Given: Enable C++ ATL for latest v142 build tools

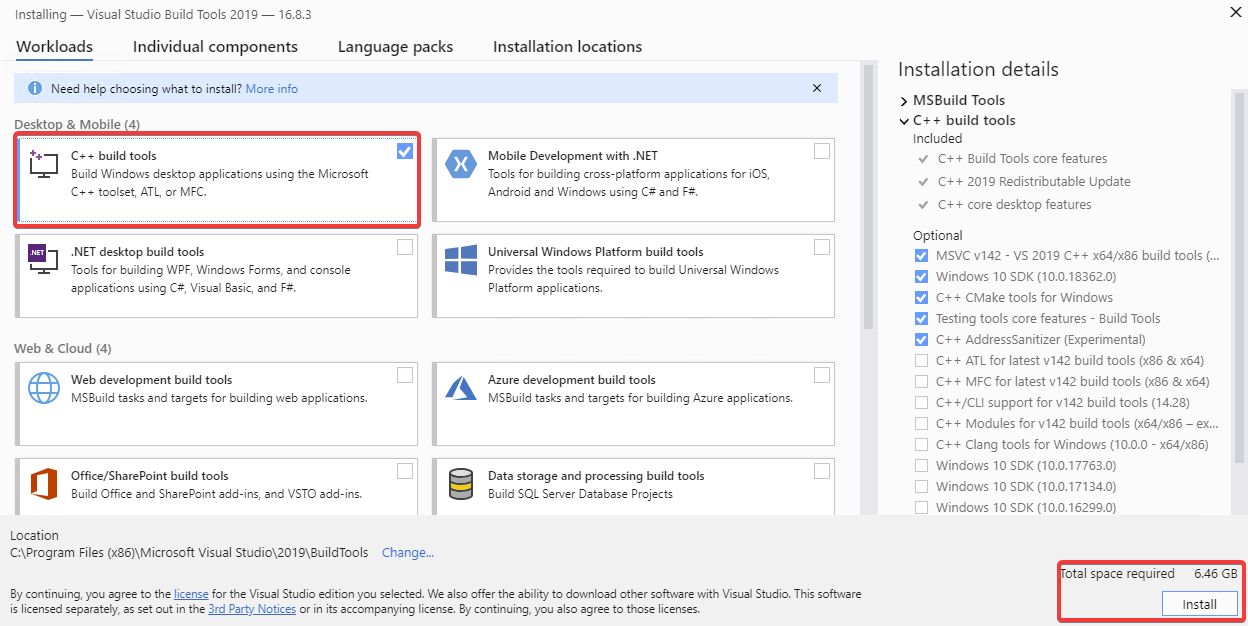Looking at the screenshot, I should point(921,360).
